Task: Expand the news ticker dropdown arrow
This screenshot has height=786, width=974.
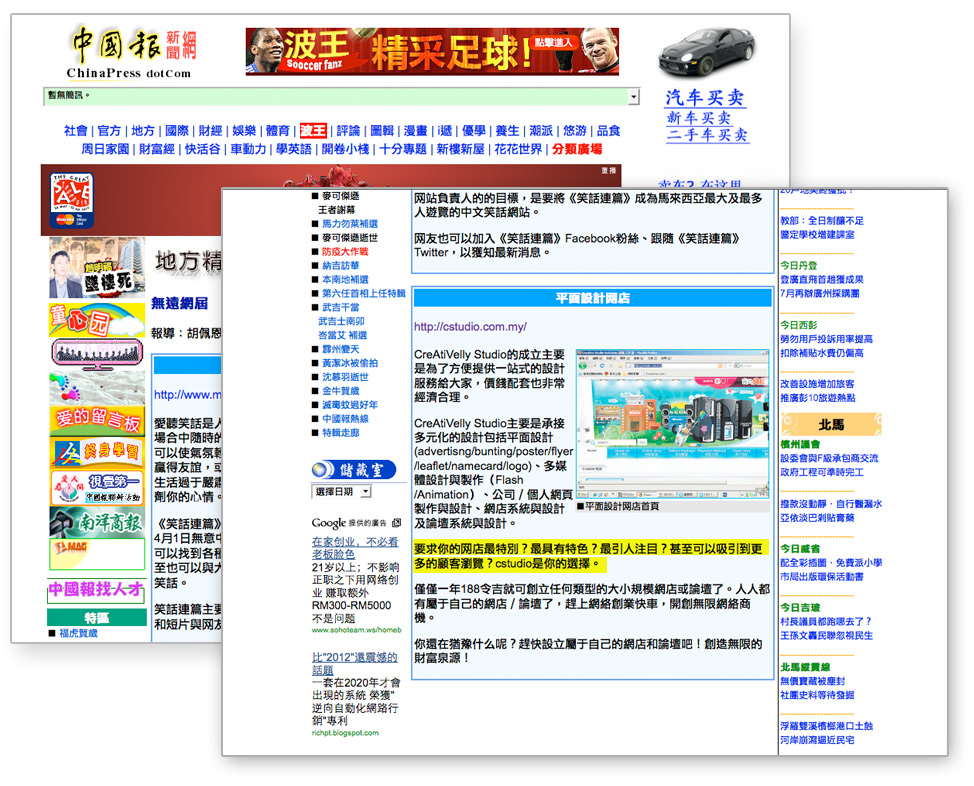Action: point(634,96)
